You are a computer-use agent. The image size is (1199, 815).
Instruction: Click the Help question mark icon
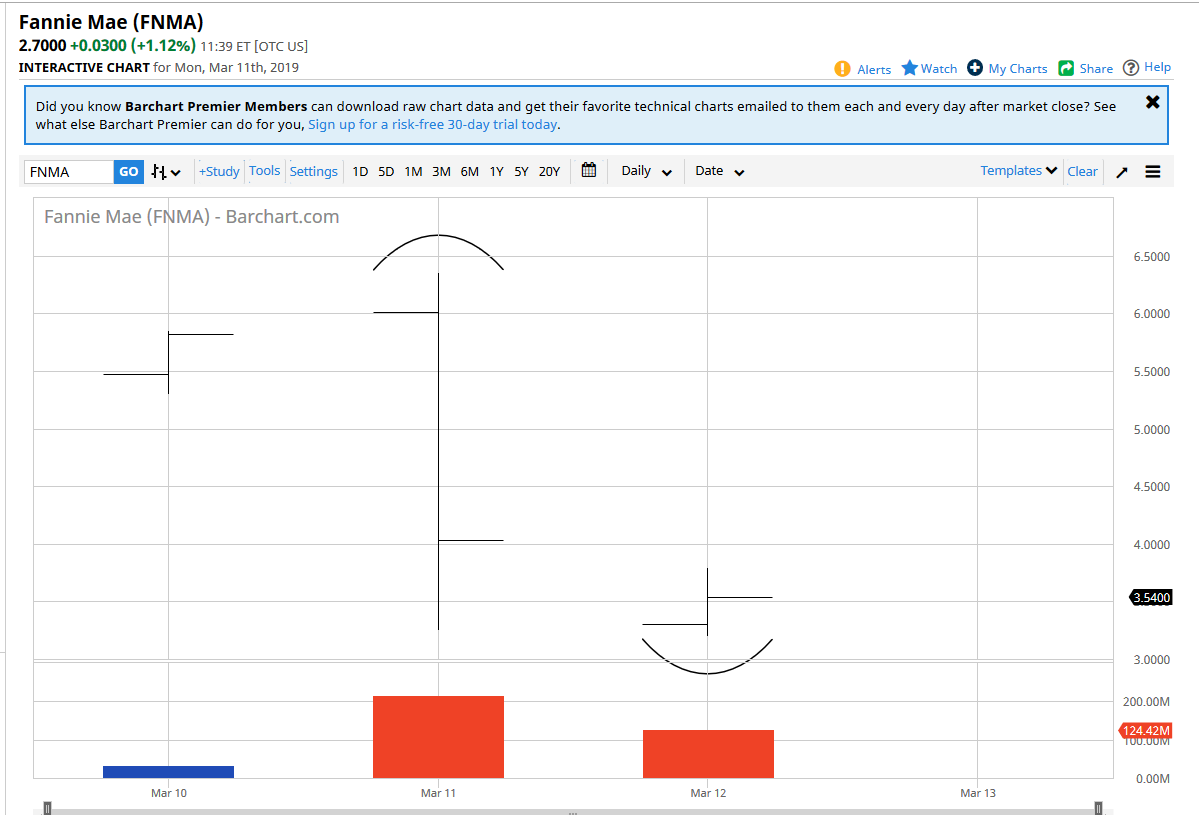(1131, 68)
